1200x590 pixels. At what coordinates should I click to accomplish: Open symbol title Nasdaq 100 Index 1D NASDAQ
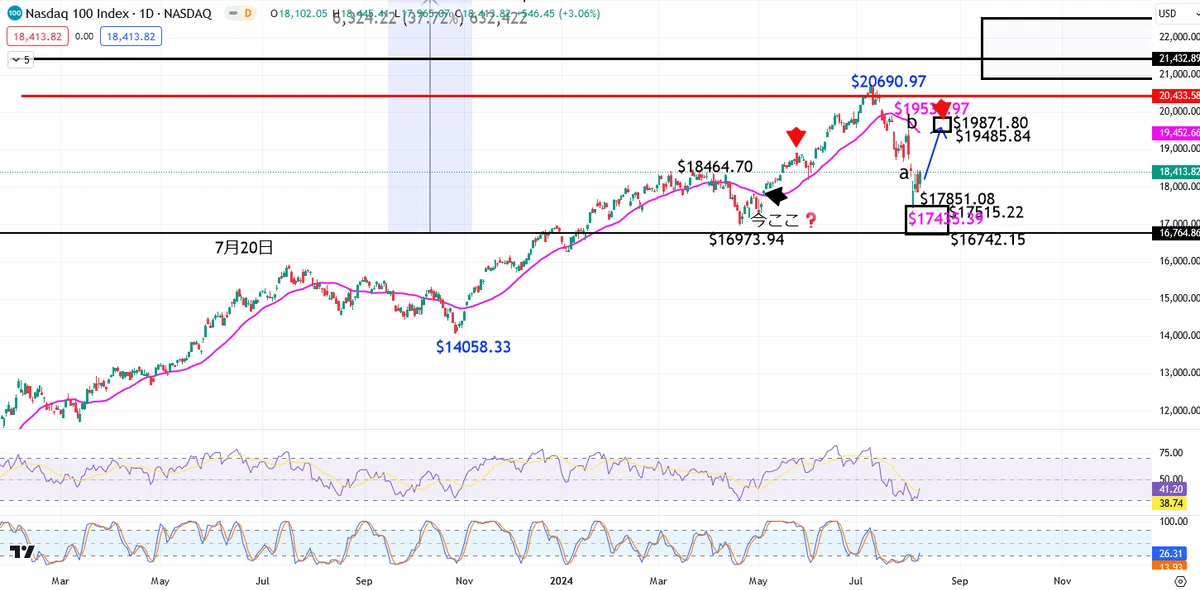pyautogui.click(x=118, y=14)
